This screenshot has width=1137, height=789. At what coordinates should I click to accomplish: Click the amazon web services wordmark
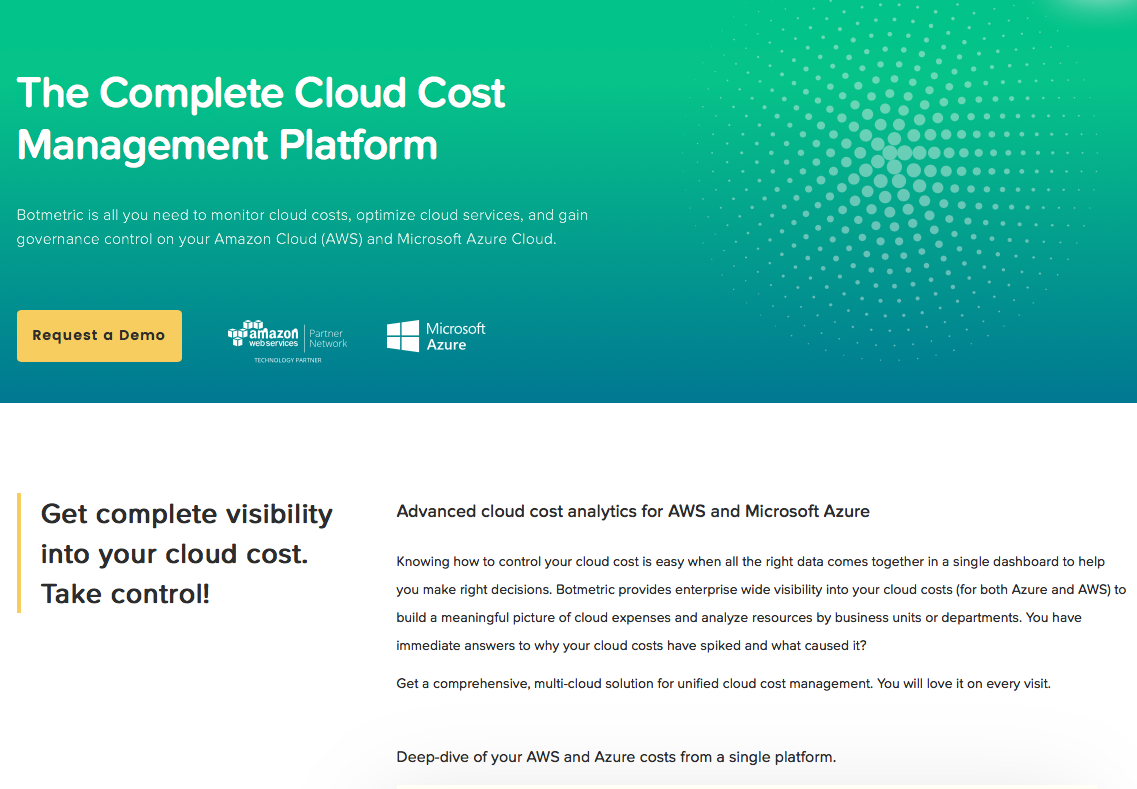(273, 336)
